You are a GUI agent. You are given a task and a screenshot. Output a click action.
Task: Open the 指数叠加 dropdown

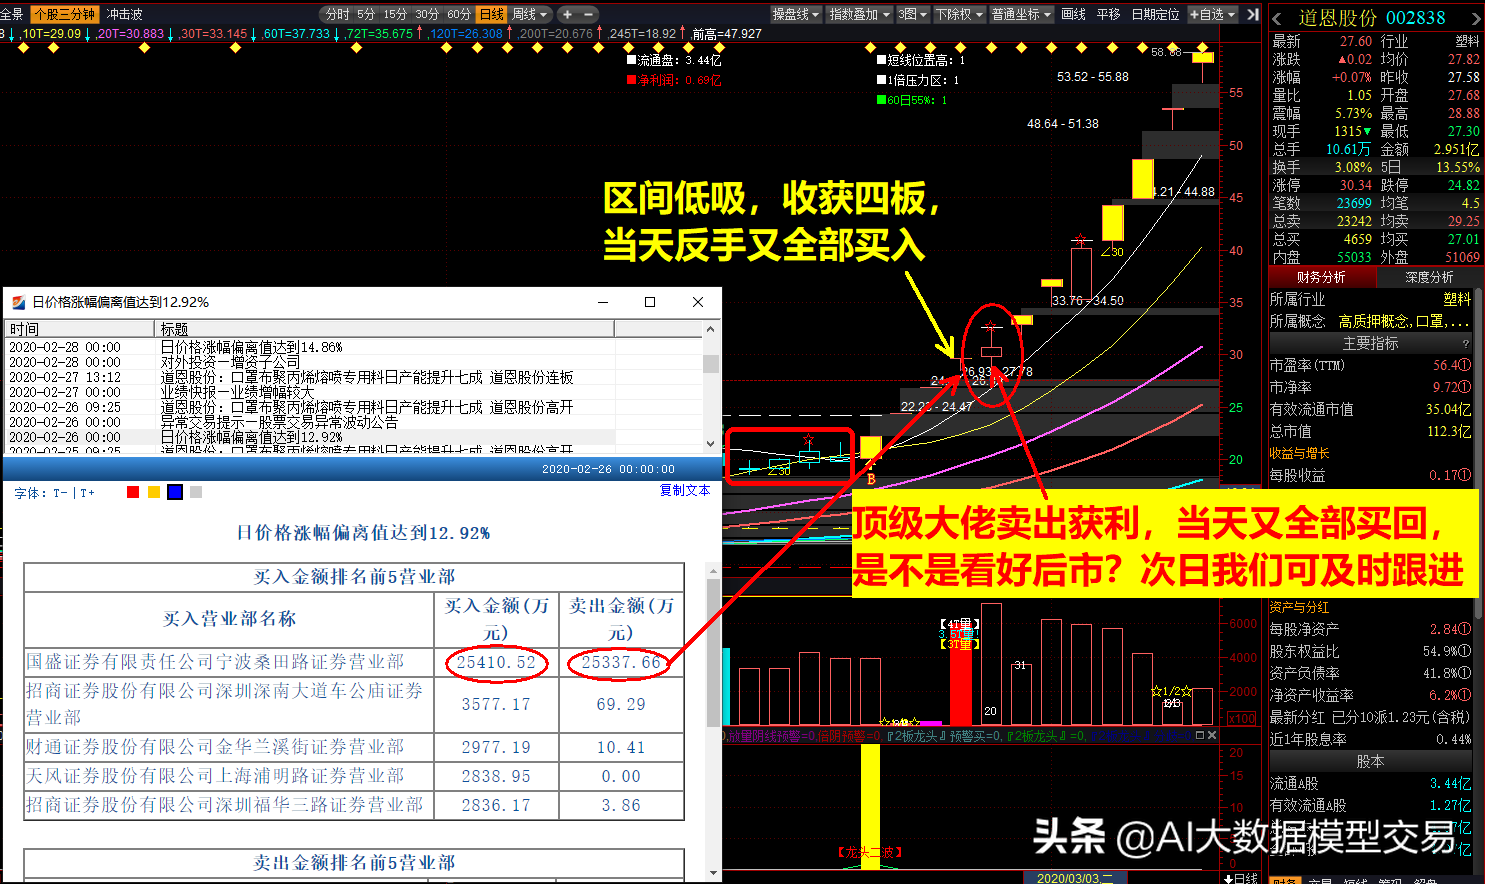tap(859, 14)
